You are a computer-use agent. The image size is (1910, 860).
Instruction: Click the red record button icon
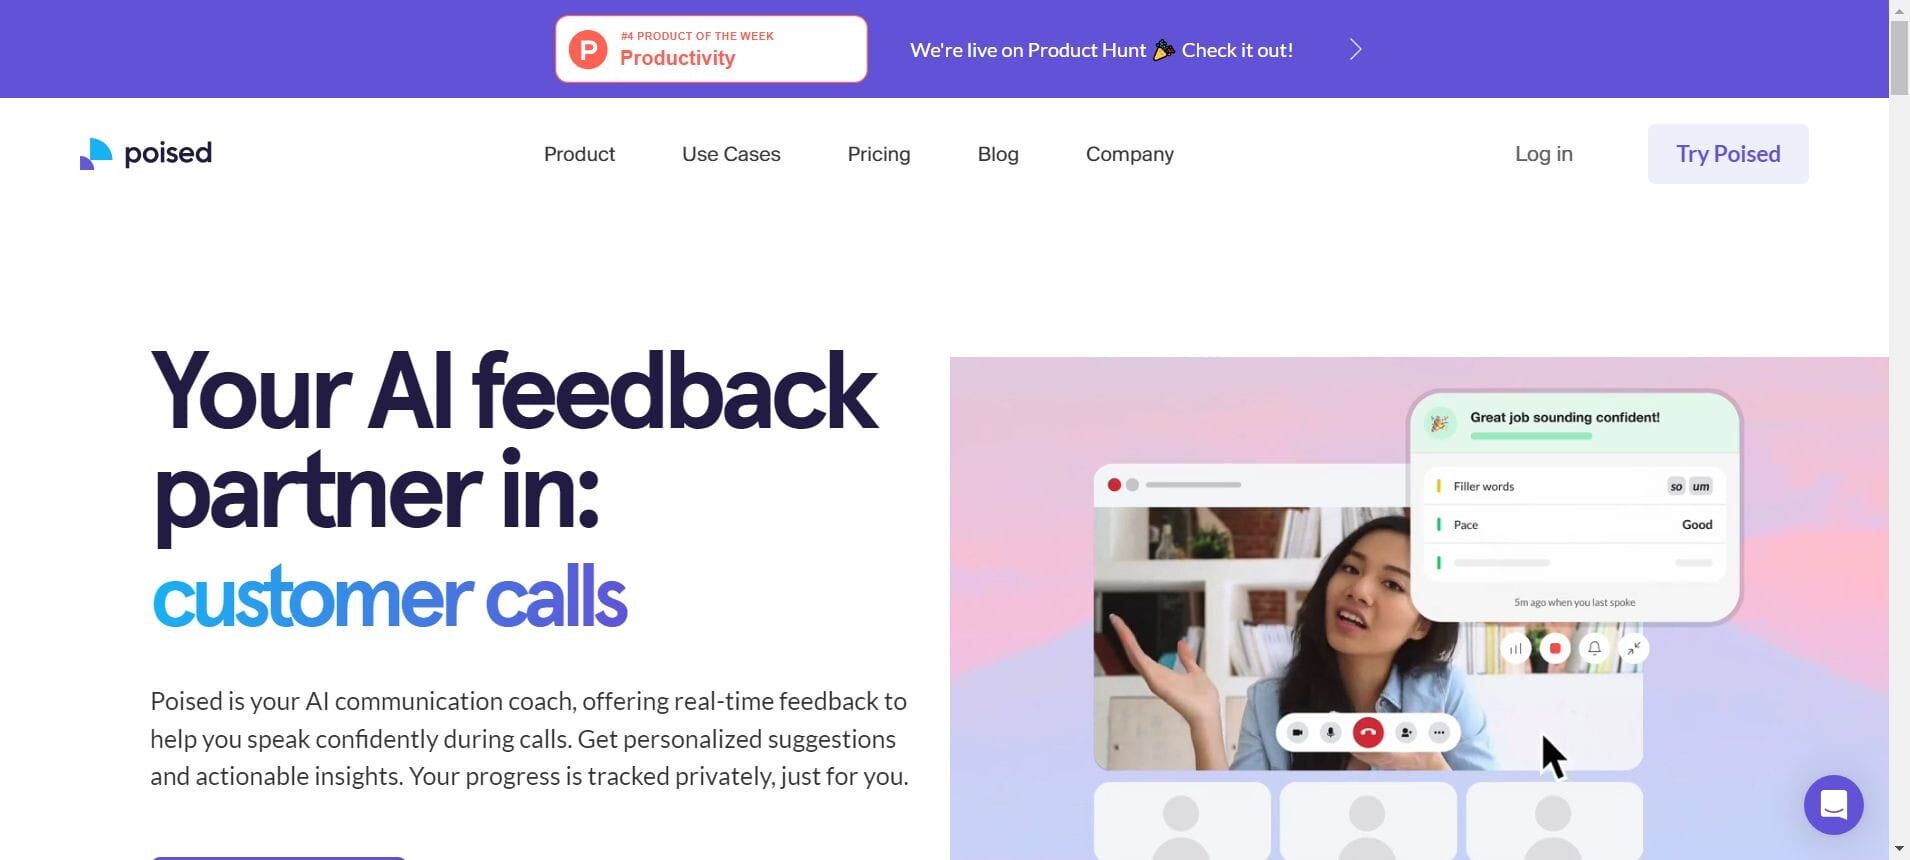1555,648
